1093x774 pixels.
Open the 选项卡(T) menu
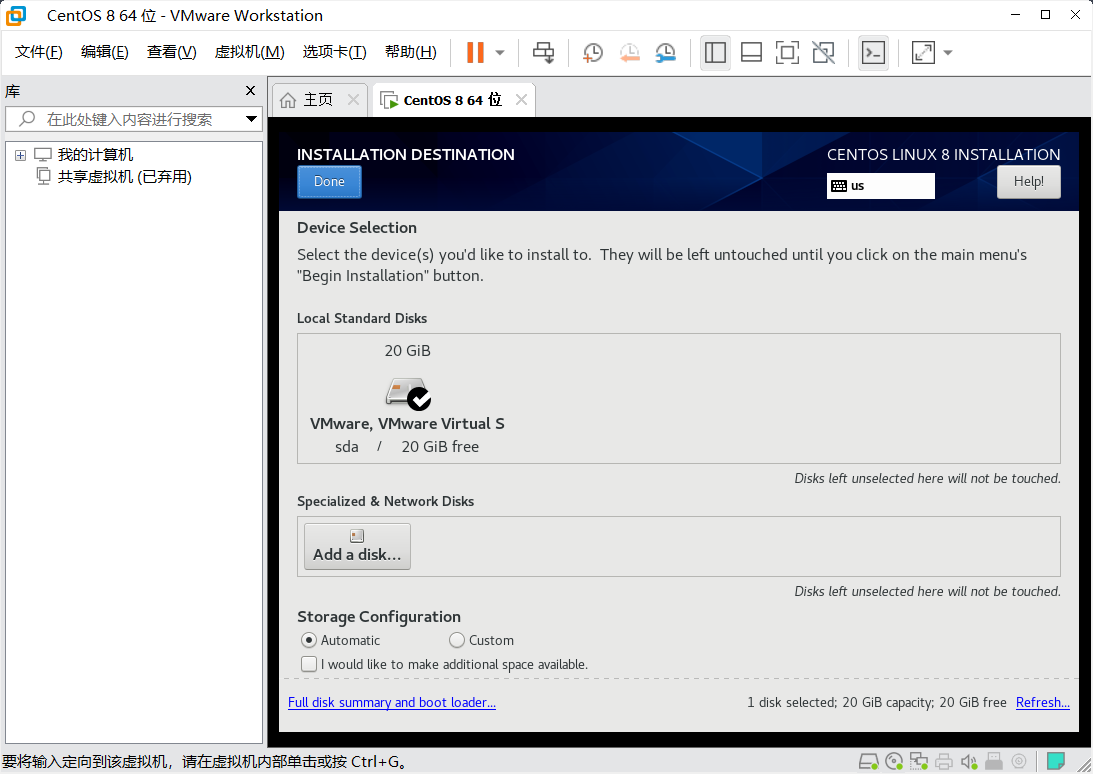(x=335, y=52)
